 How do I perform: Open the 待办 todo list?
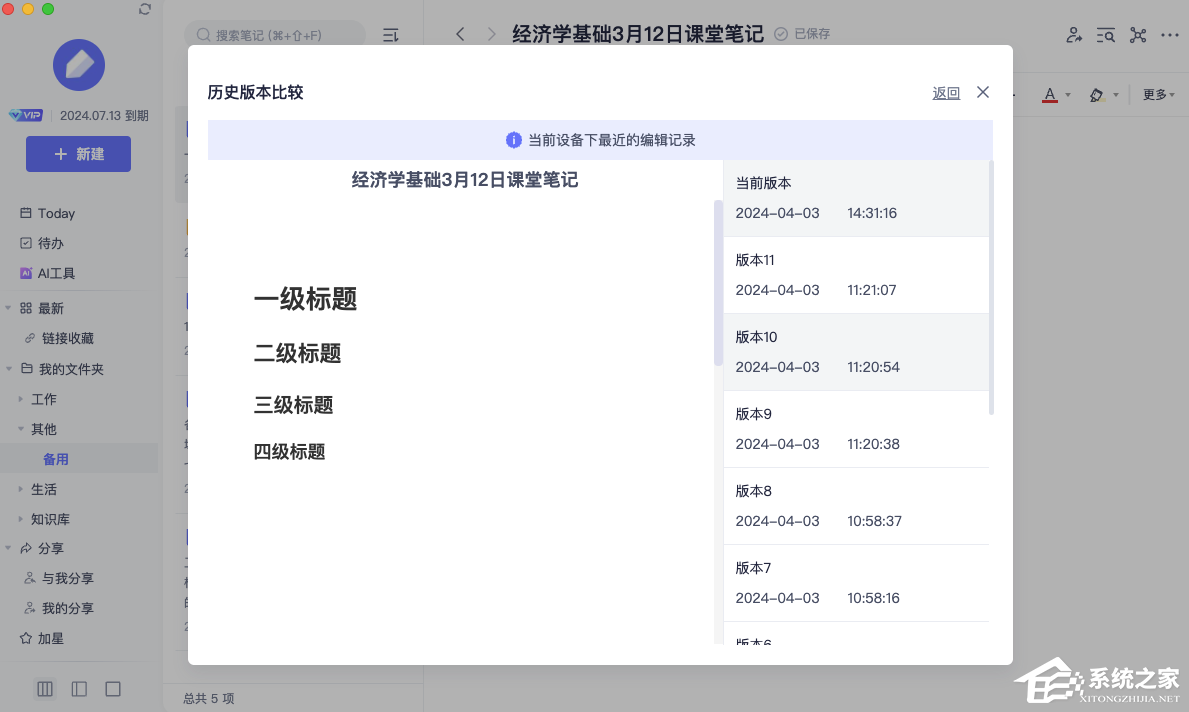(x=42, y=243)
